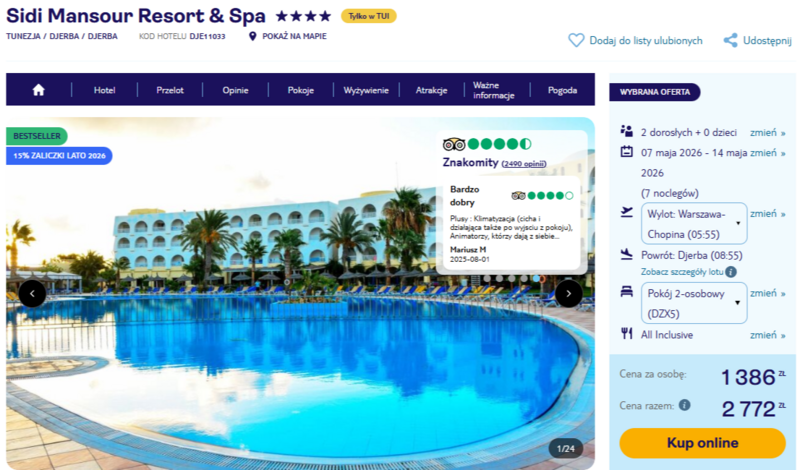This screenshot has height=470, width=800.
Task: Click the Kup online button
Action: coord(702,443)
